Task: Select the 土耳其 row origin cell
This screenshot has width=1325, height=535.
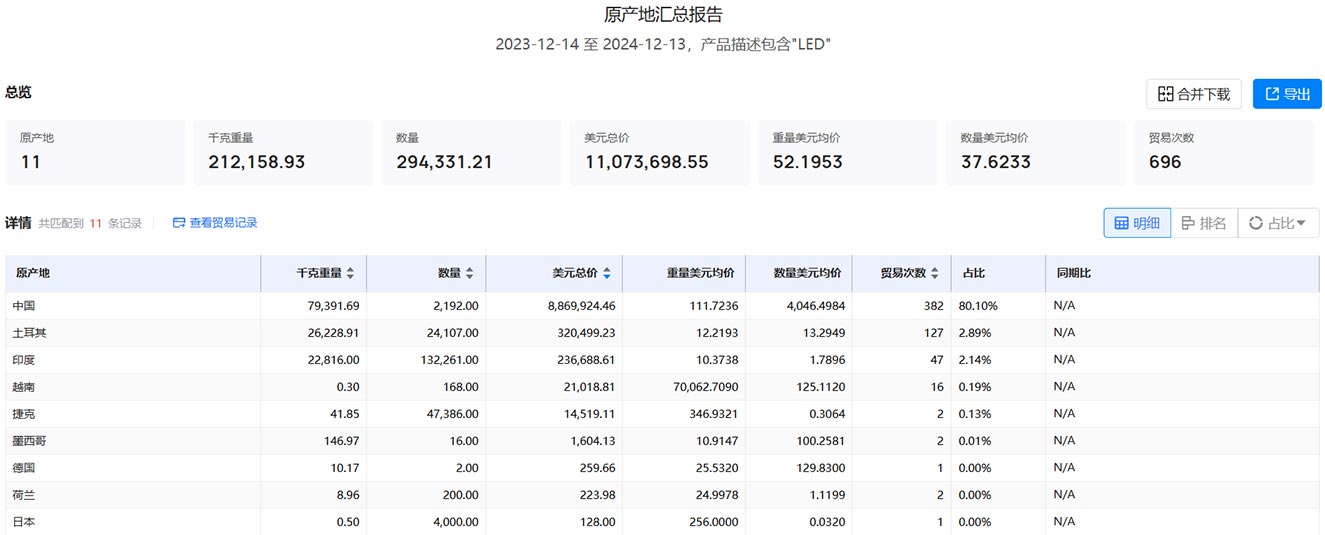Action: click(133, 333)
